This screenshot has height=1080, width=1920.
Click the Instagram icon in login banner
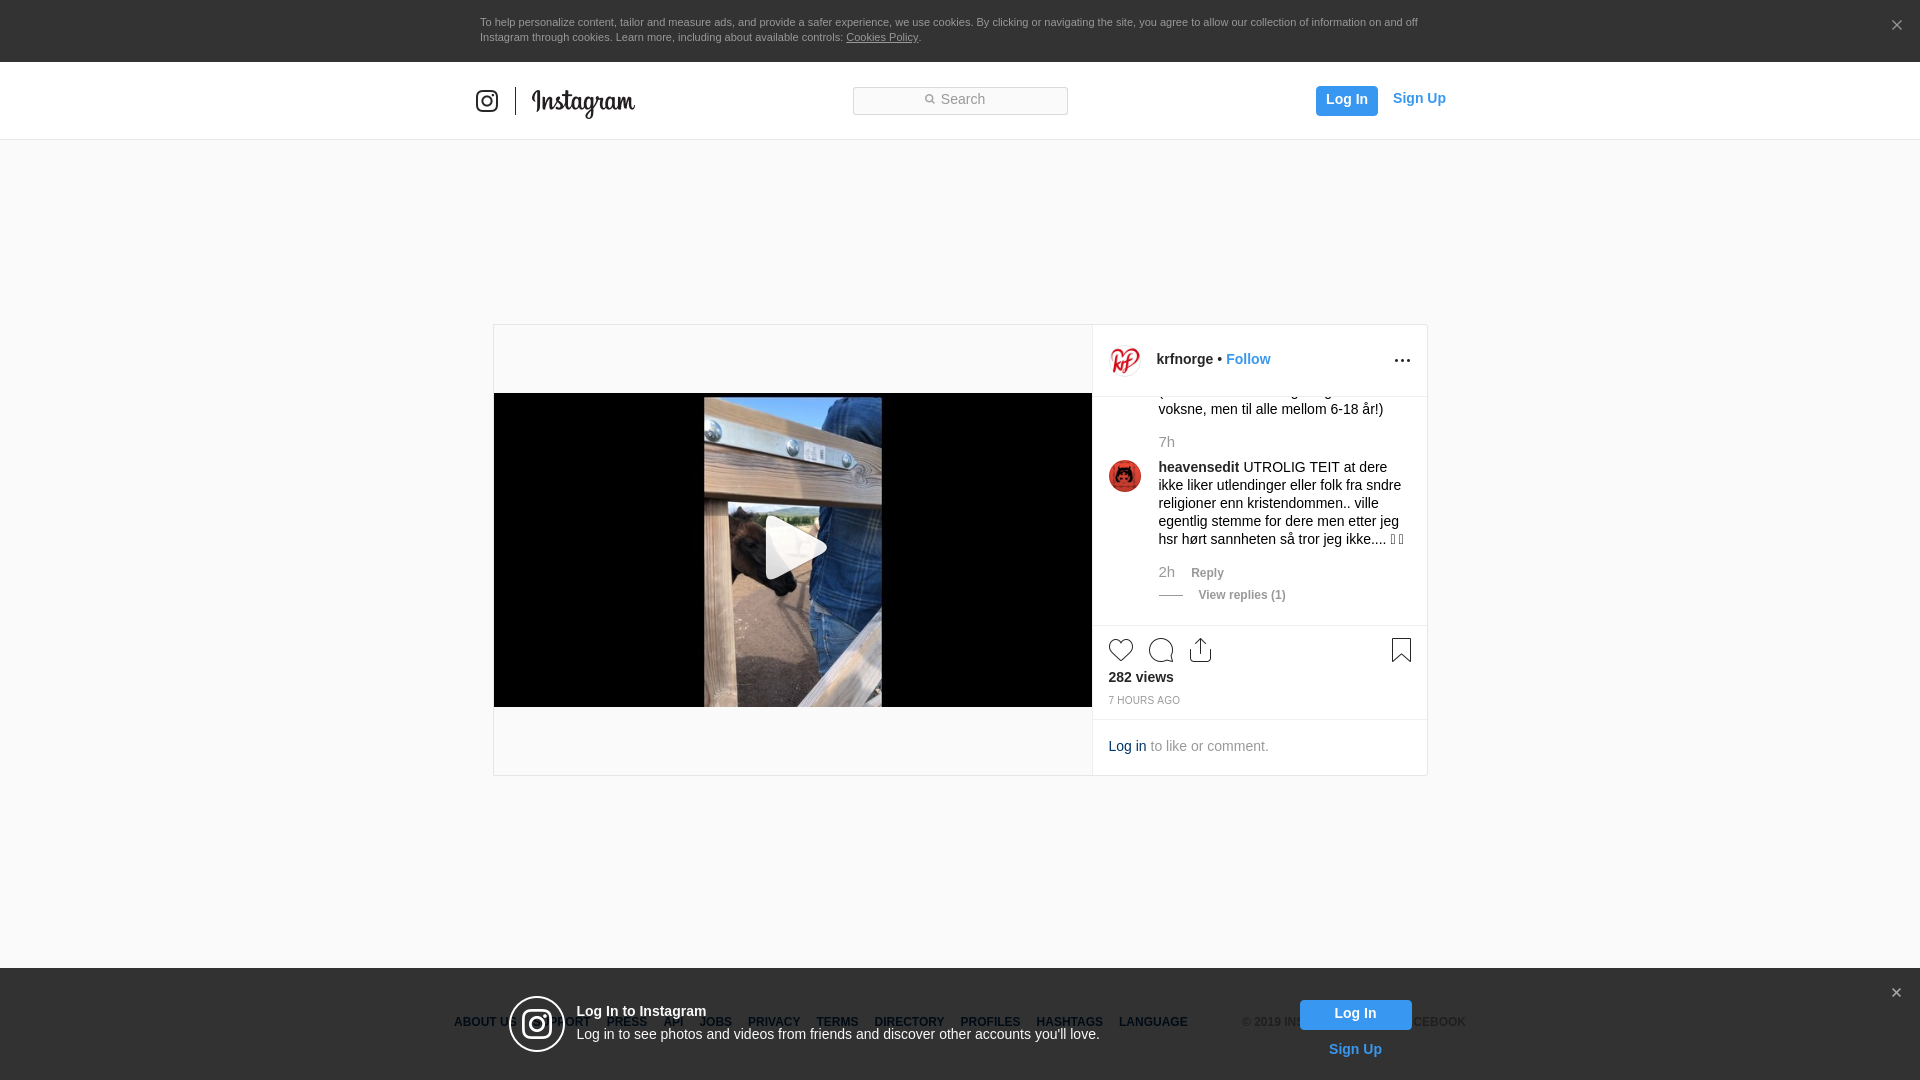point(537,1025)
